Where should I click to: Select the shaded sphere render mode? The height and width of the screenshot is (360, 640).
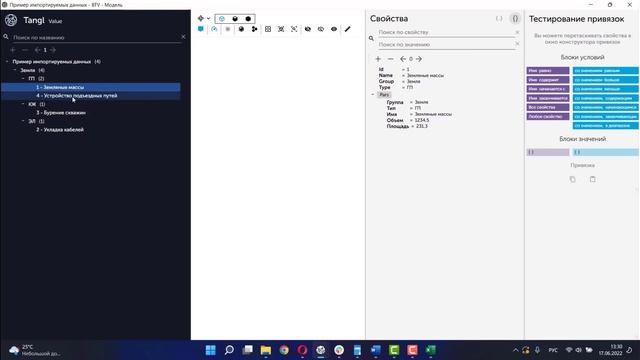pos(235,19)
